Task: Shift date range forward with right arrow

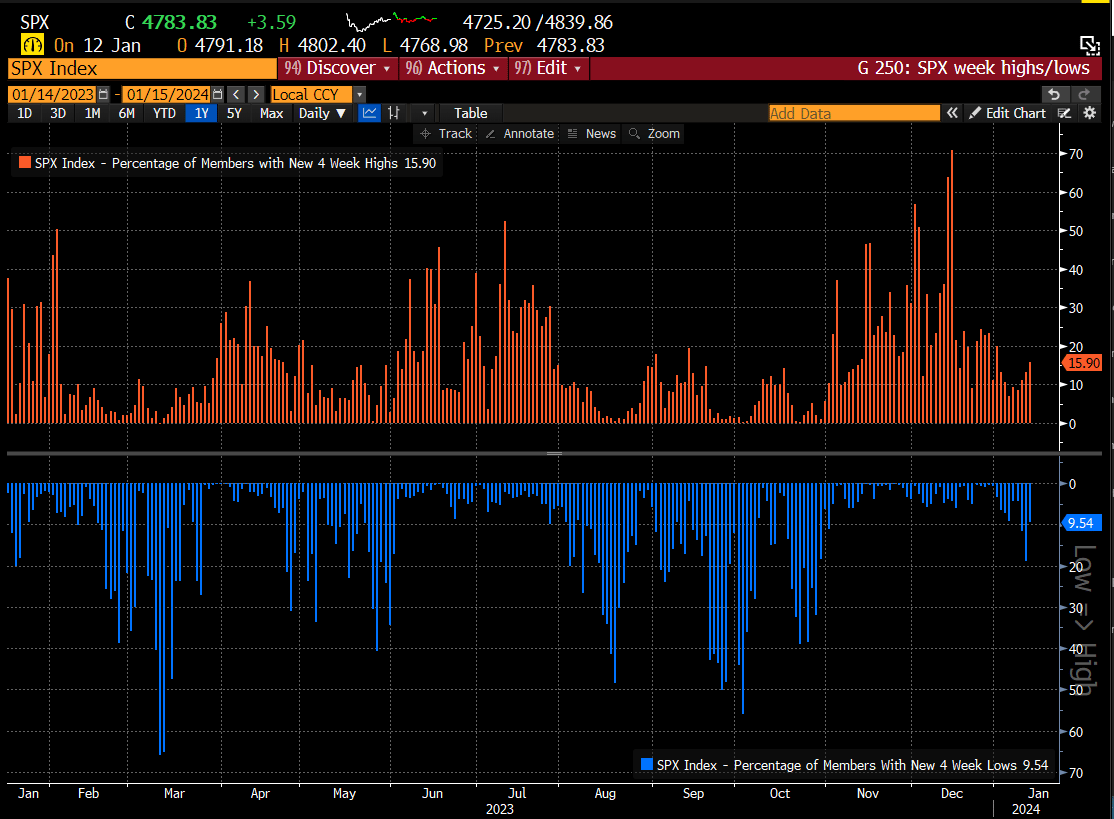Action: pos(257,94)
